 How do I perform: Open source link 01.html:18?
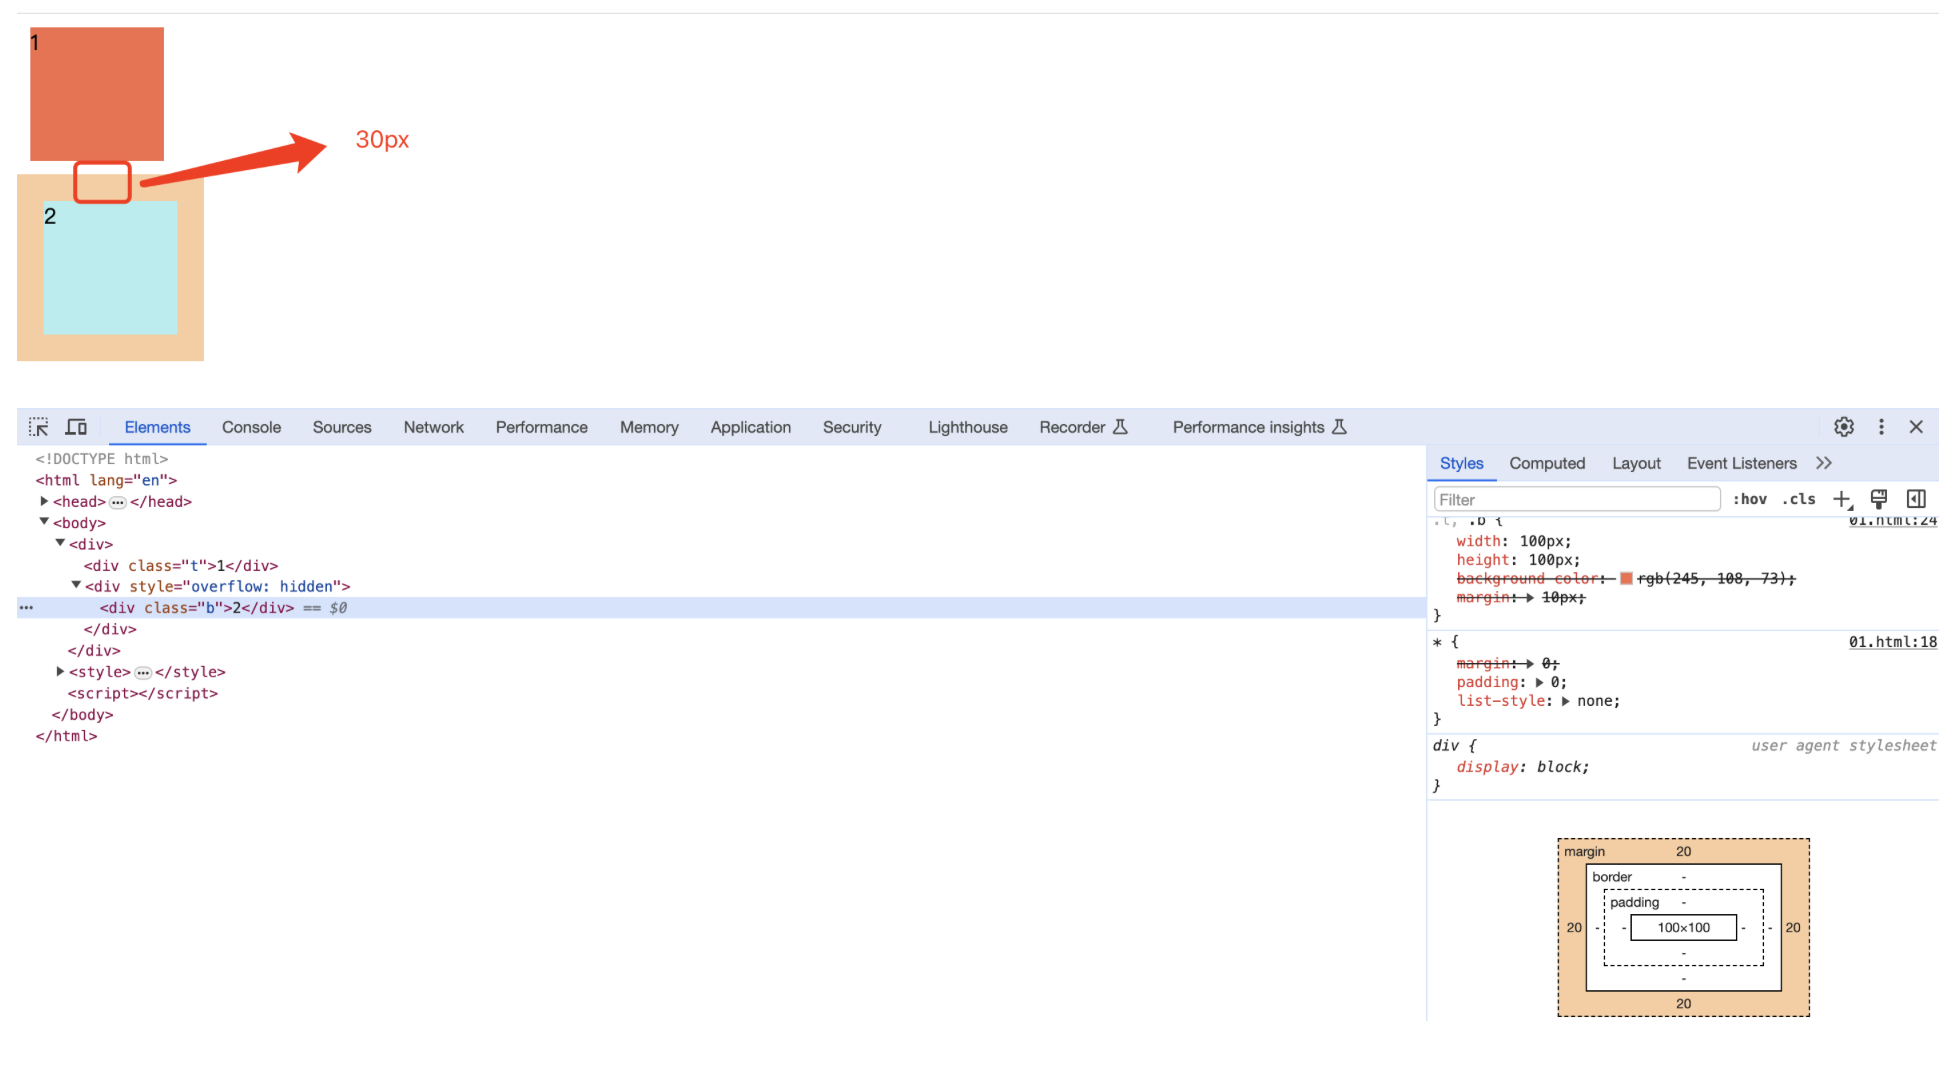(x=1892, y=642)
